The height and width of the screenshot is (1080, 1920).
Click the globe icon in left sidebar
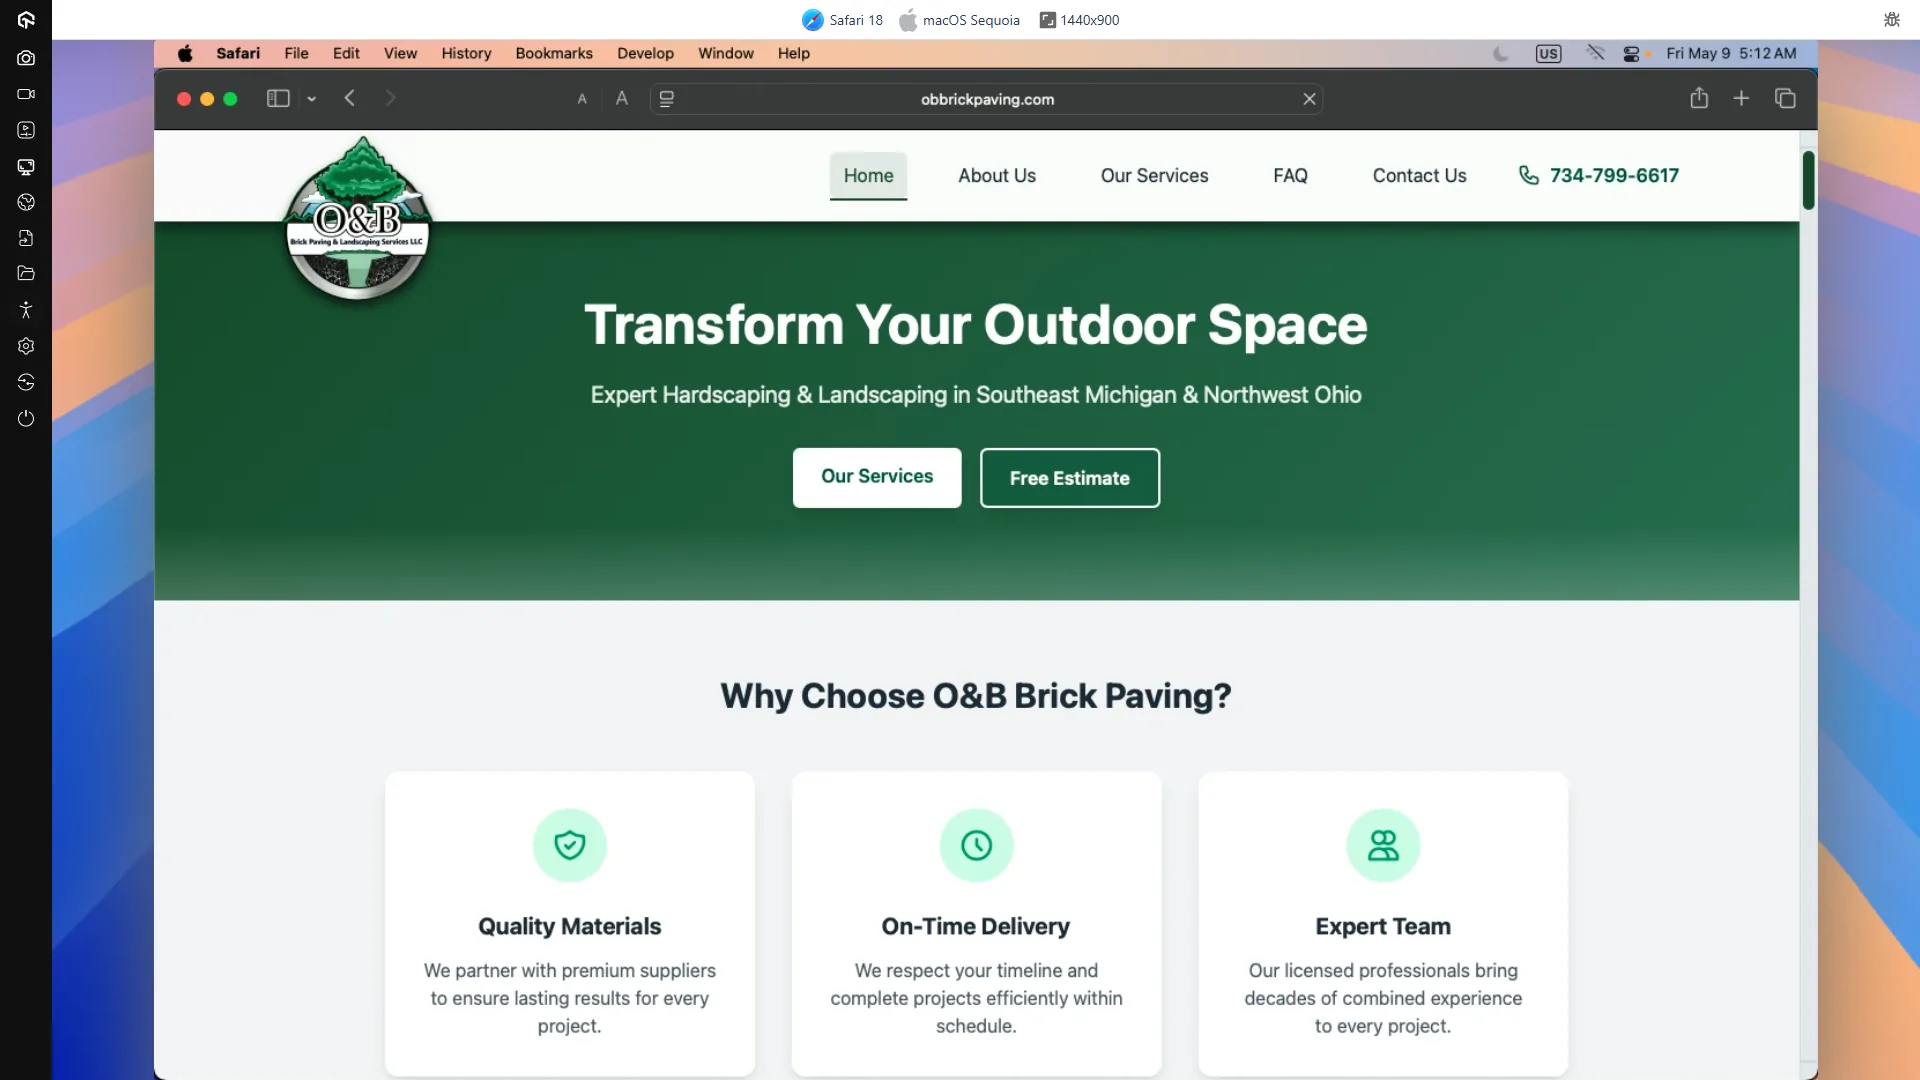[26, 202]
